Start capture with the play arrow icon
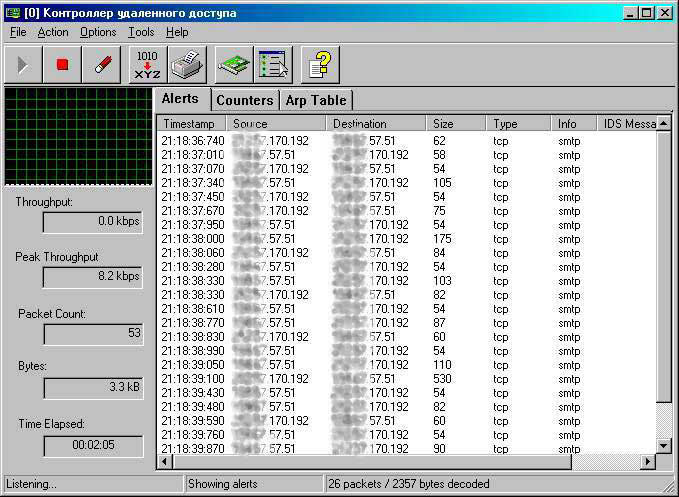Viewport: 679px width, 497px height. pyautogui.click(x=23, y=65)
